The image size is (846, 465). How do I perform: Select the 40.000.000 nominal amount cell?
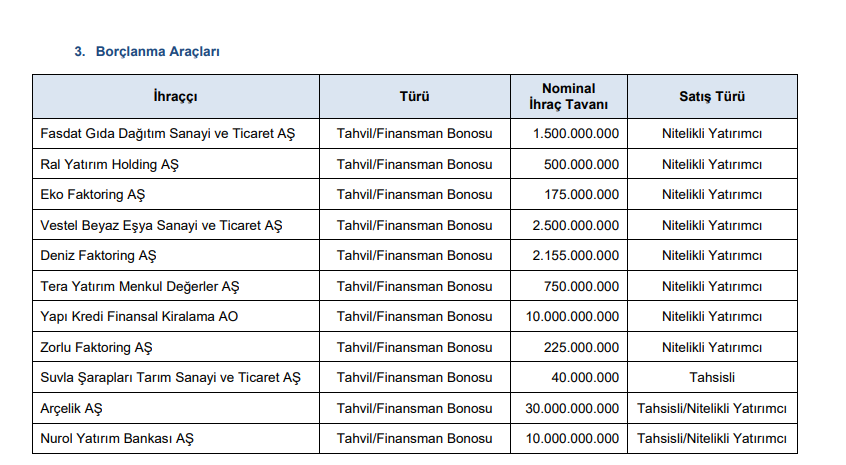(584, 378)
